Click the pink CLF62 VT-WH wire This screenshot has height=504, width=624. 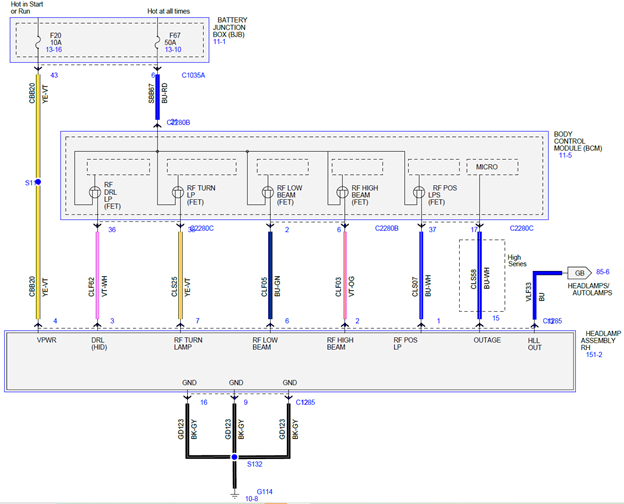[97, 275]
